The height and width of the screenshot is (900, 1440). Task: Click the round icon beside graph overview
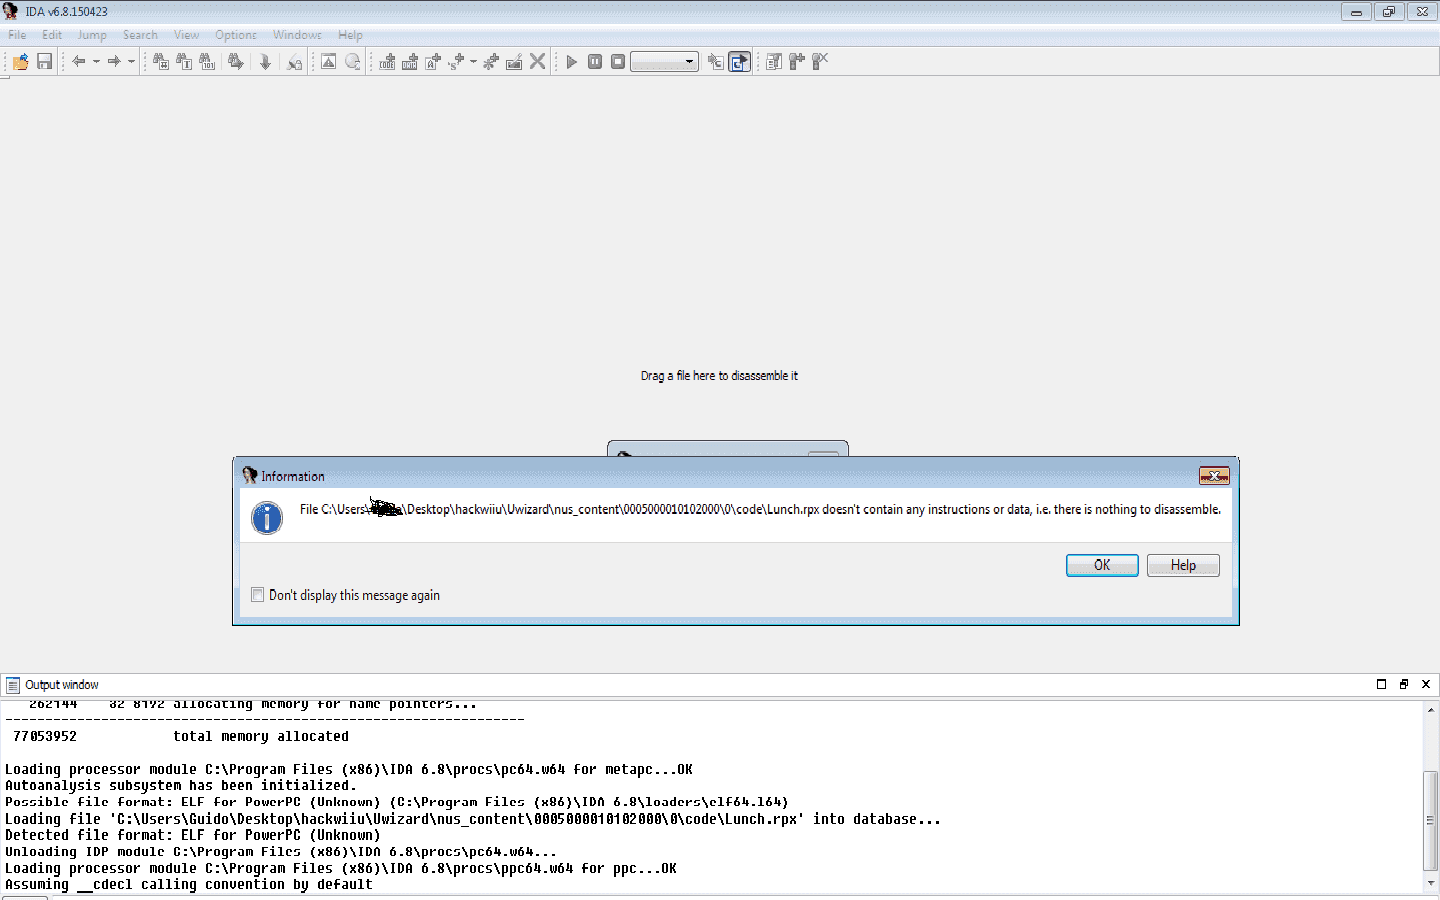tap(352, 61)
